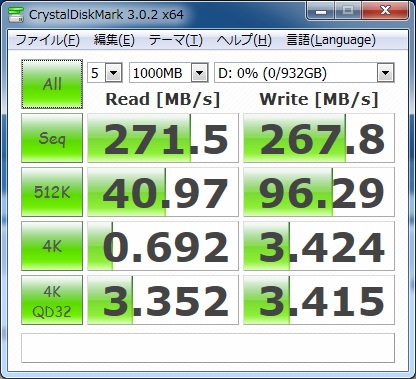
Task: Click the Read [MB/s] column header
Action: click(163, 99)
